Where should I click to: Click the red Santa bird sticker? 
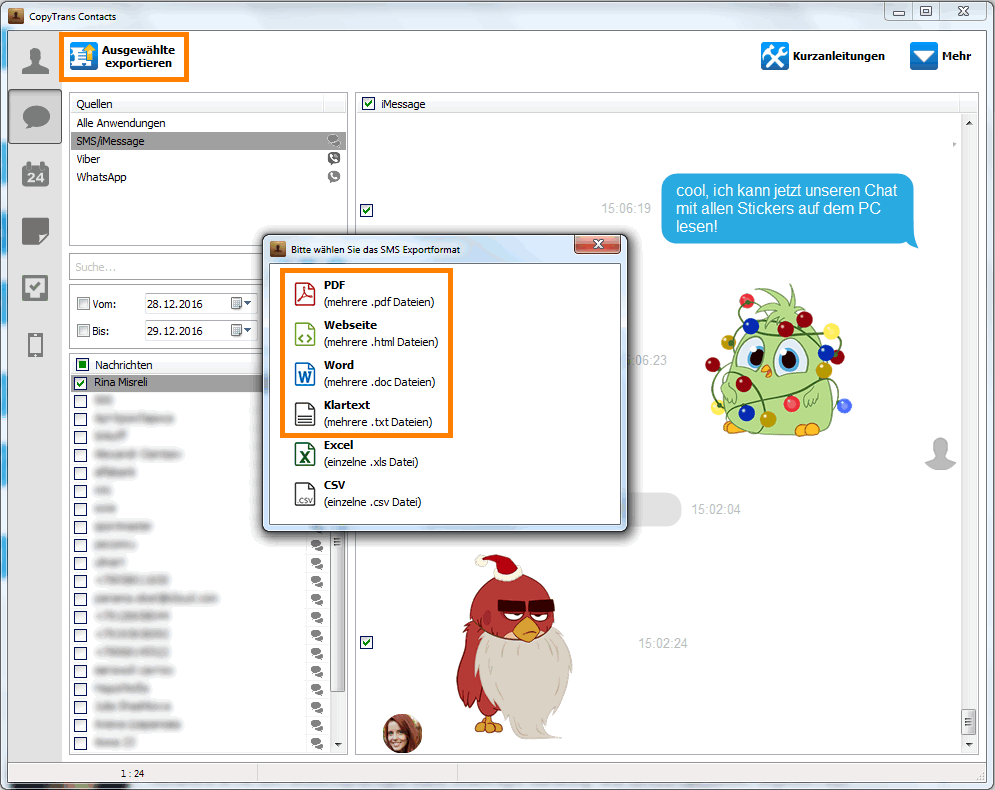tap(515, 645)
